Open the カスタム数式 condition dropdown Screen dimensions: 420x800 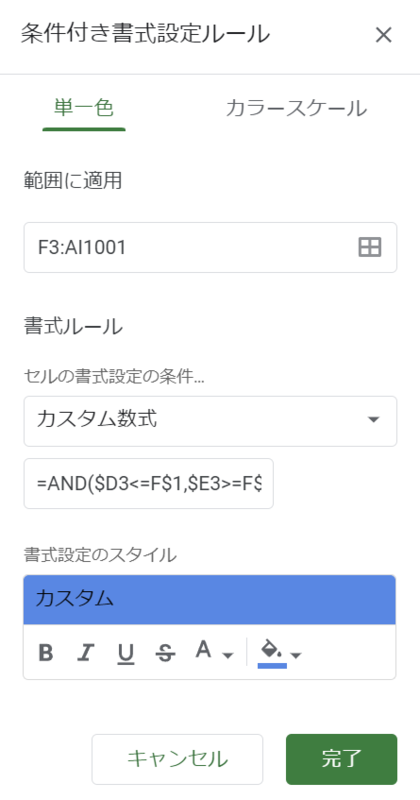(x=210, y=421)
